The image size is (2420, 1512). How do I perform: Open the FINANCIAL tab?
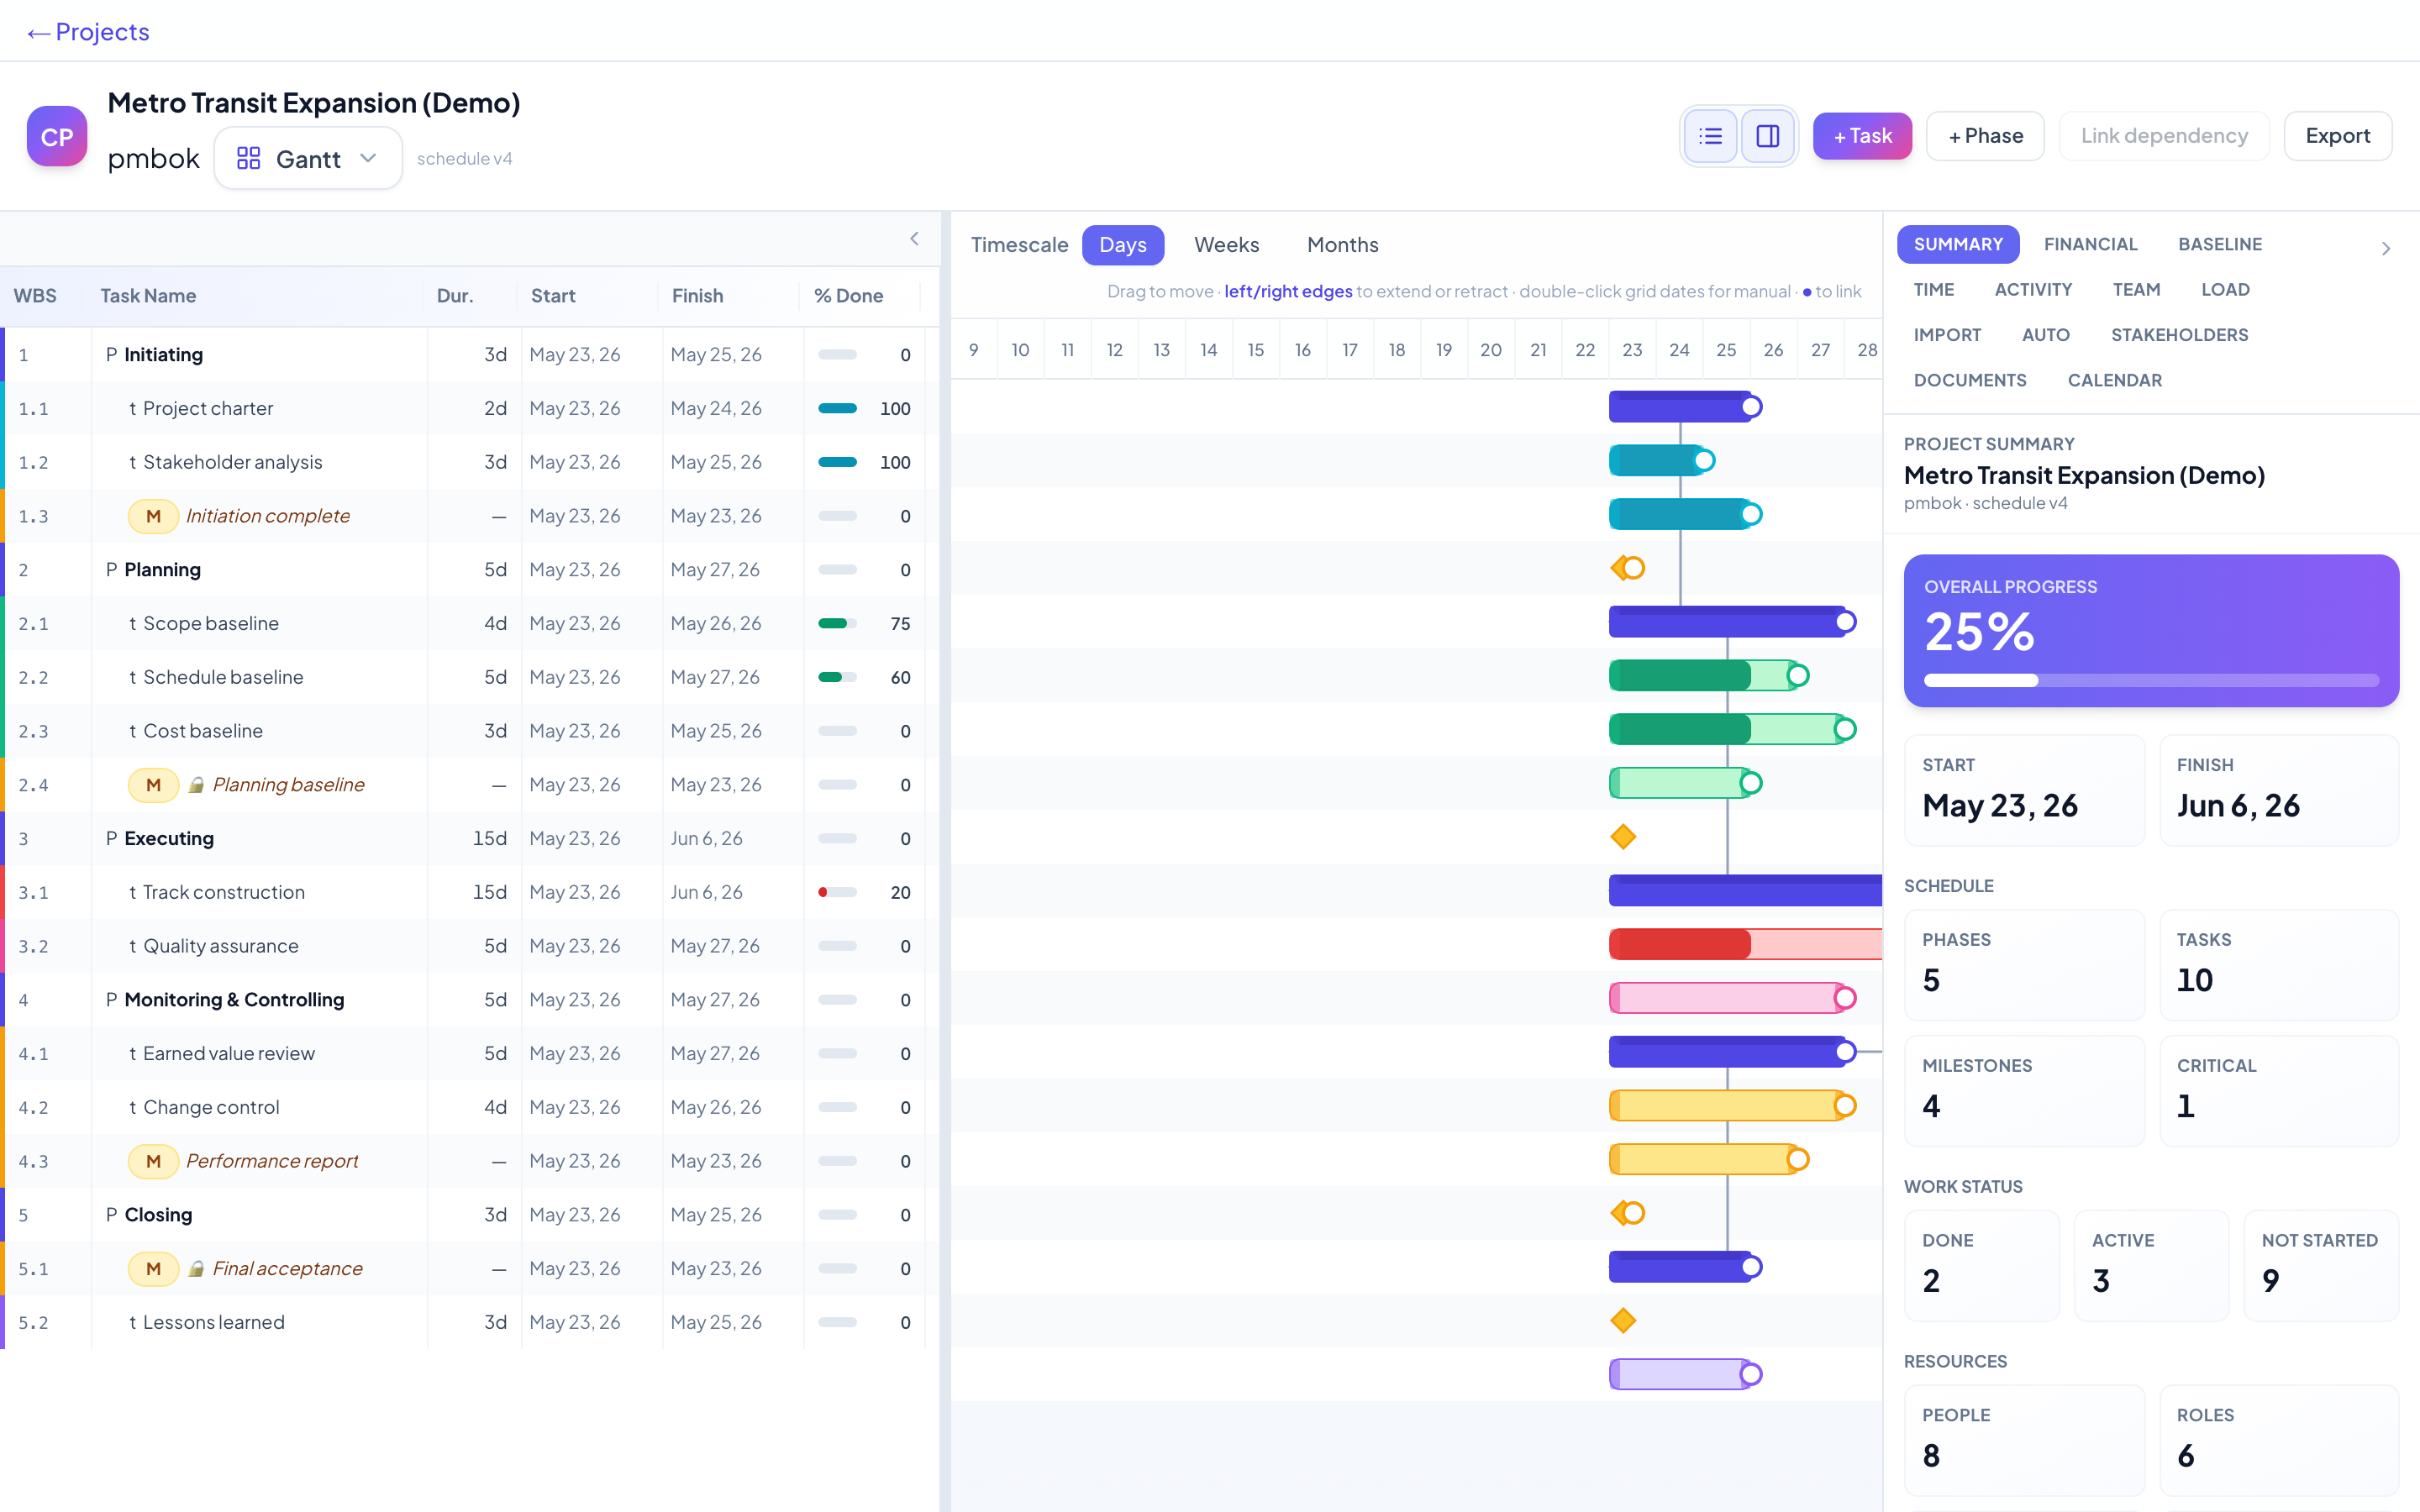[x=2090, y=244]
